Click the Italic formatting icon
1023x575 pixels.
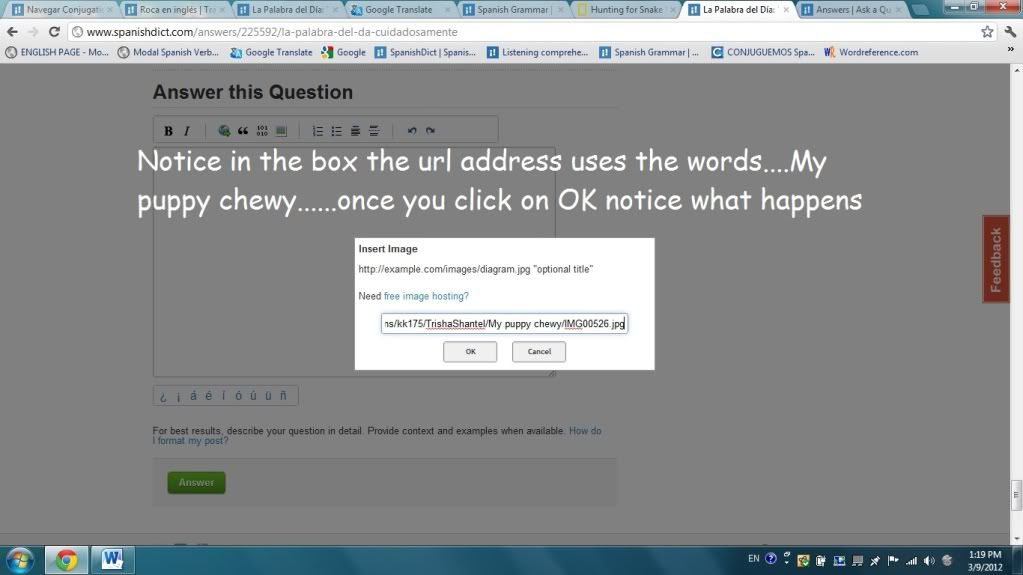[x=186, y=131]
